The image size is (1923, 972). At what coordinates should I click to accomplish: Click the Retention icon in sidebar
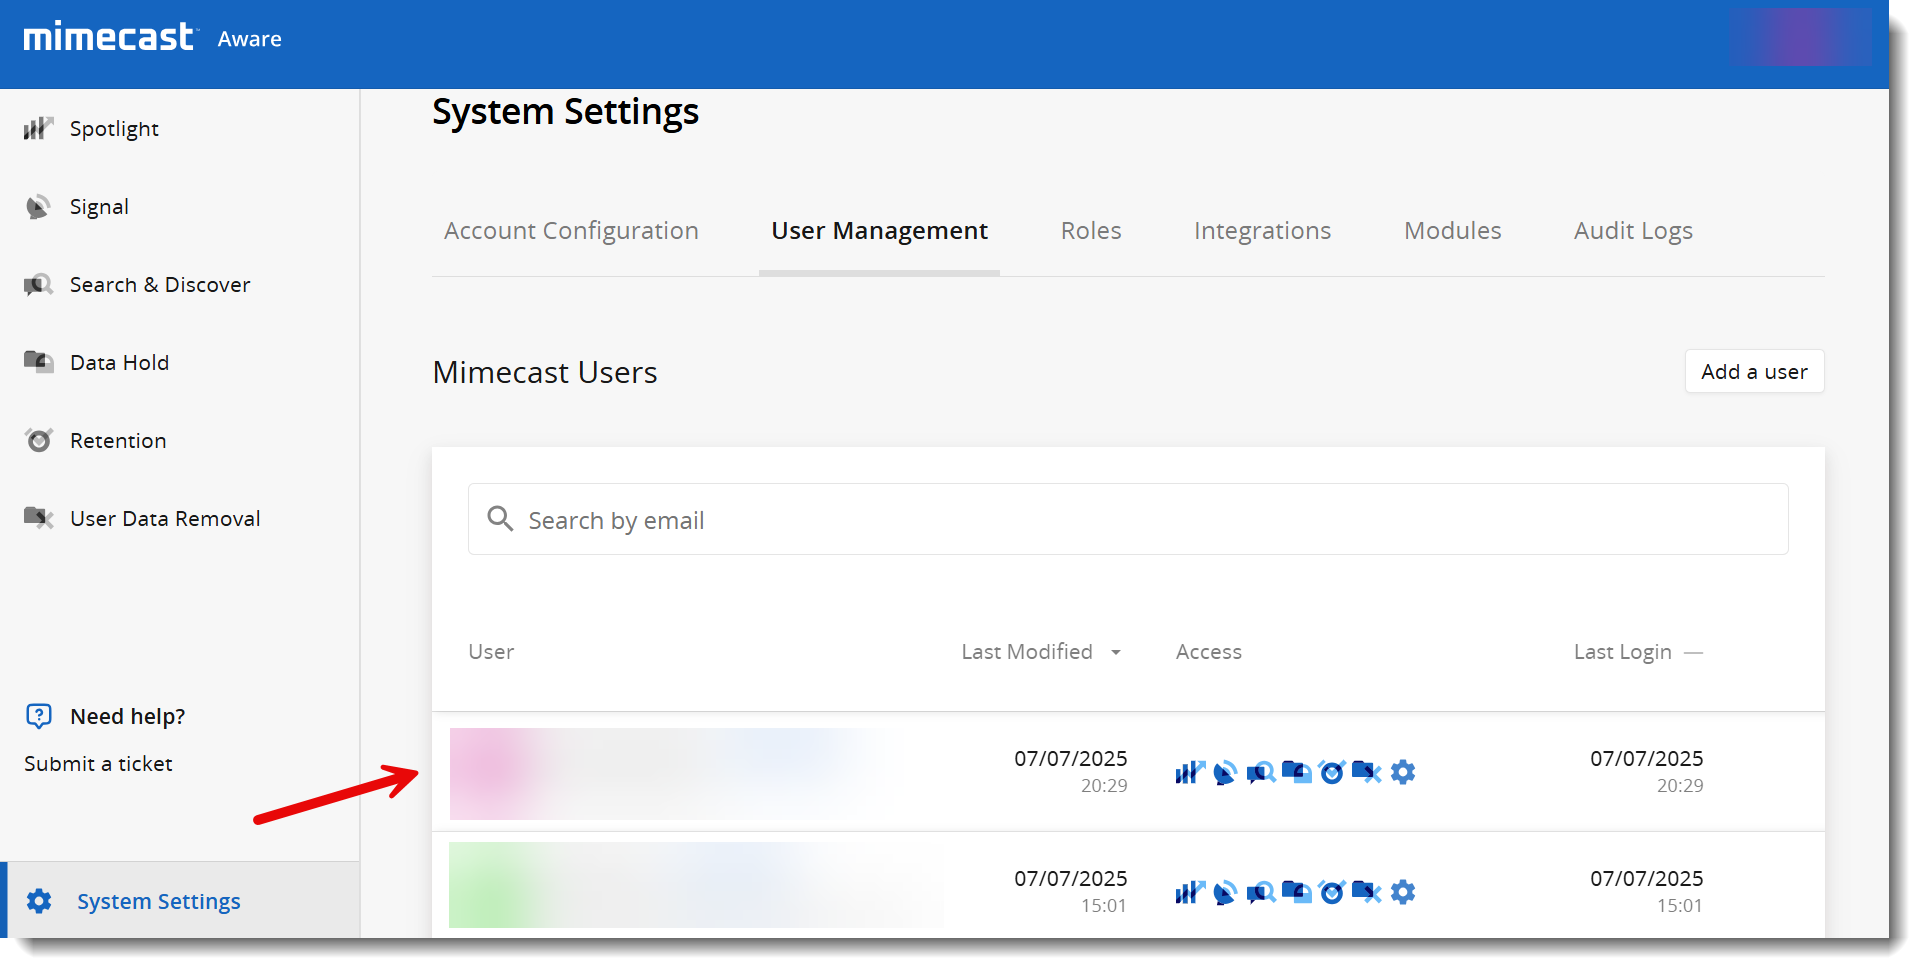coord(38,440)
